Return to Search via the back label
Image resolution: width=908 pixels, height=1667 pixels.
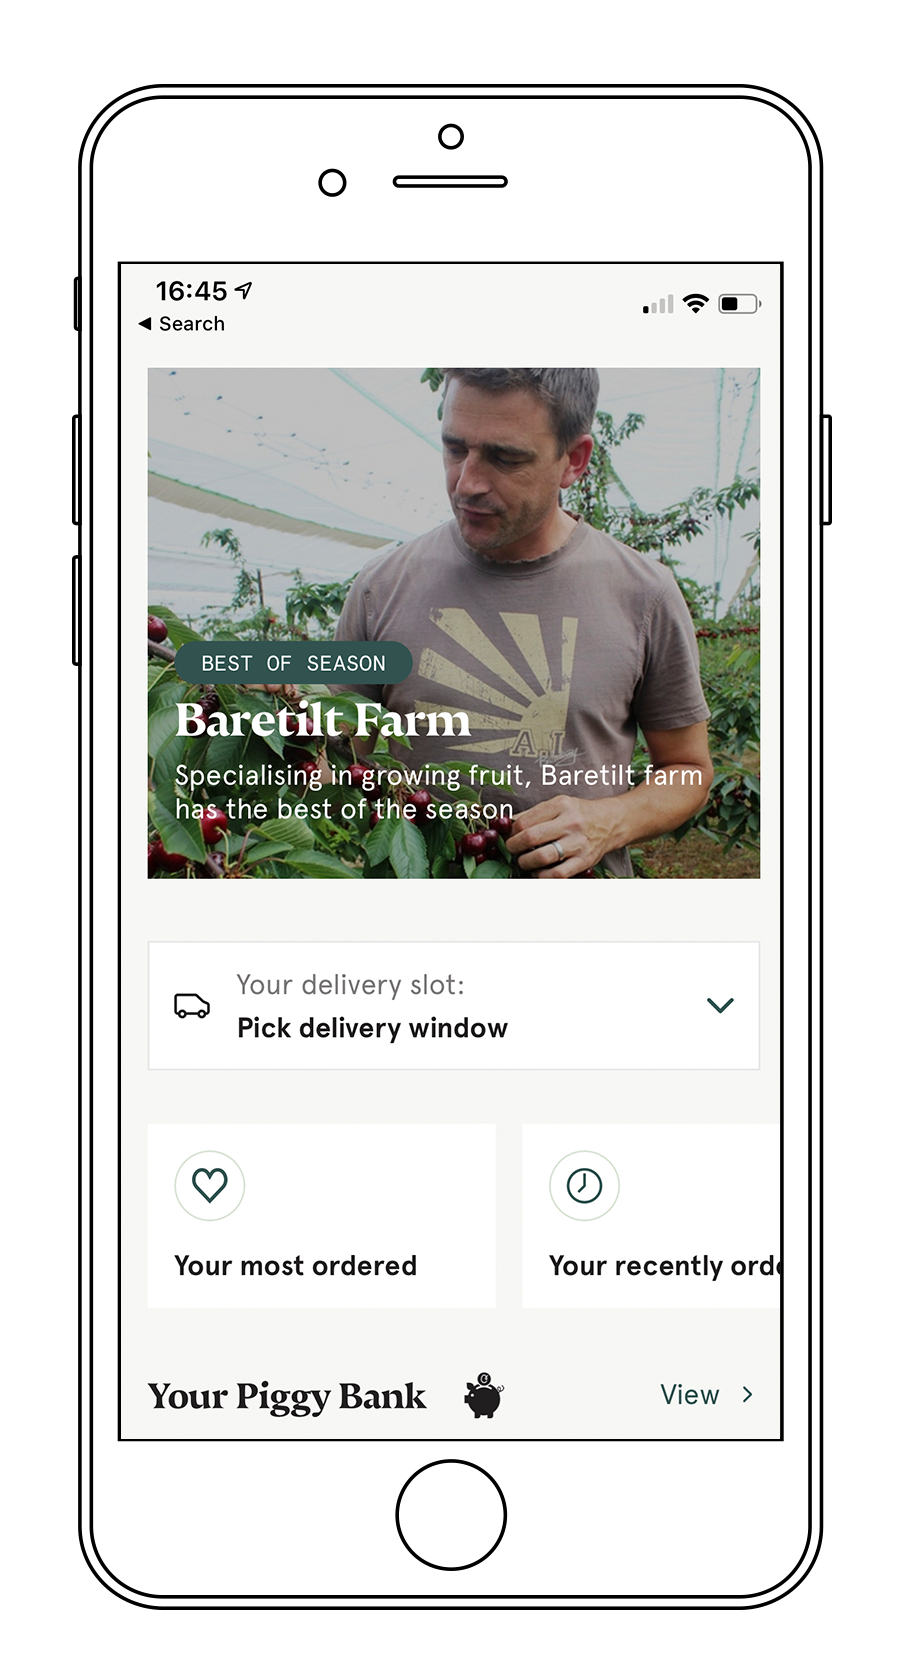pos(192,324)
